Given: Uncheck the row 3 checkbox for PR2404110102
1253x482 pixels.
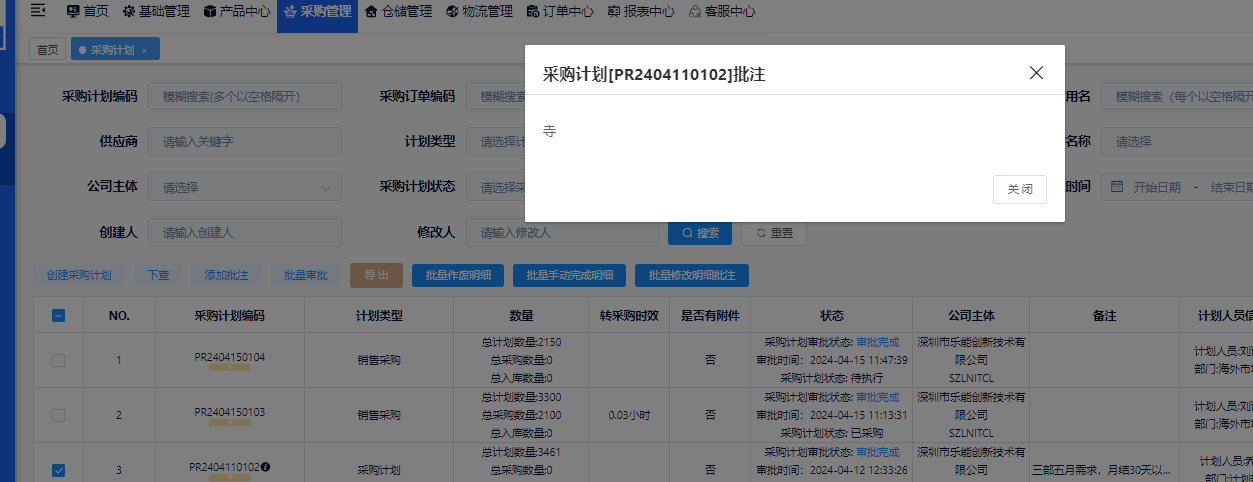Looking at the screenshot, I should click(x=59, y=470).
